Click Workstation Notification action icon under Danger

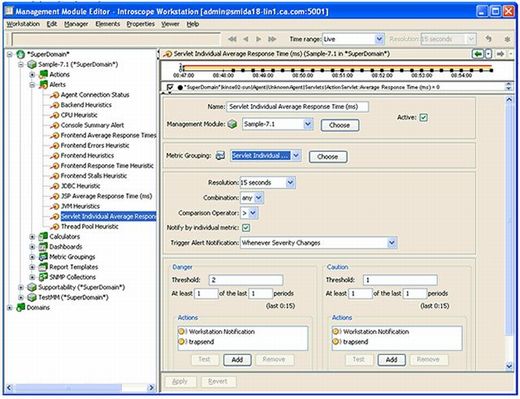[x=182, y=332]
